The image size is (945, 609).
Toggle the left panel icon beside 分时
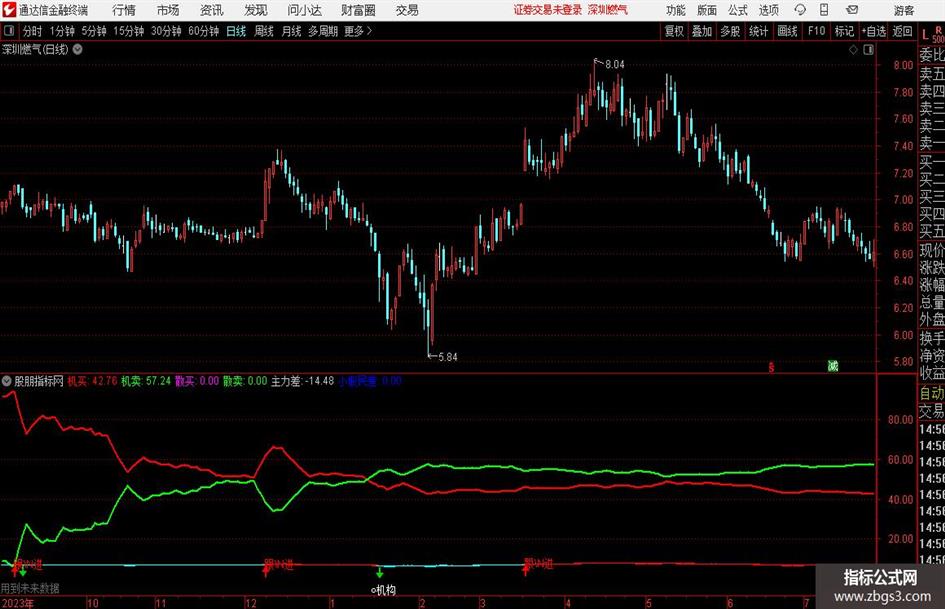(9, 31)
